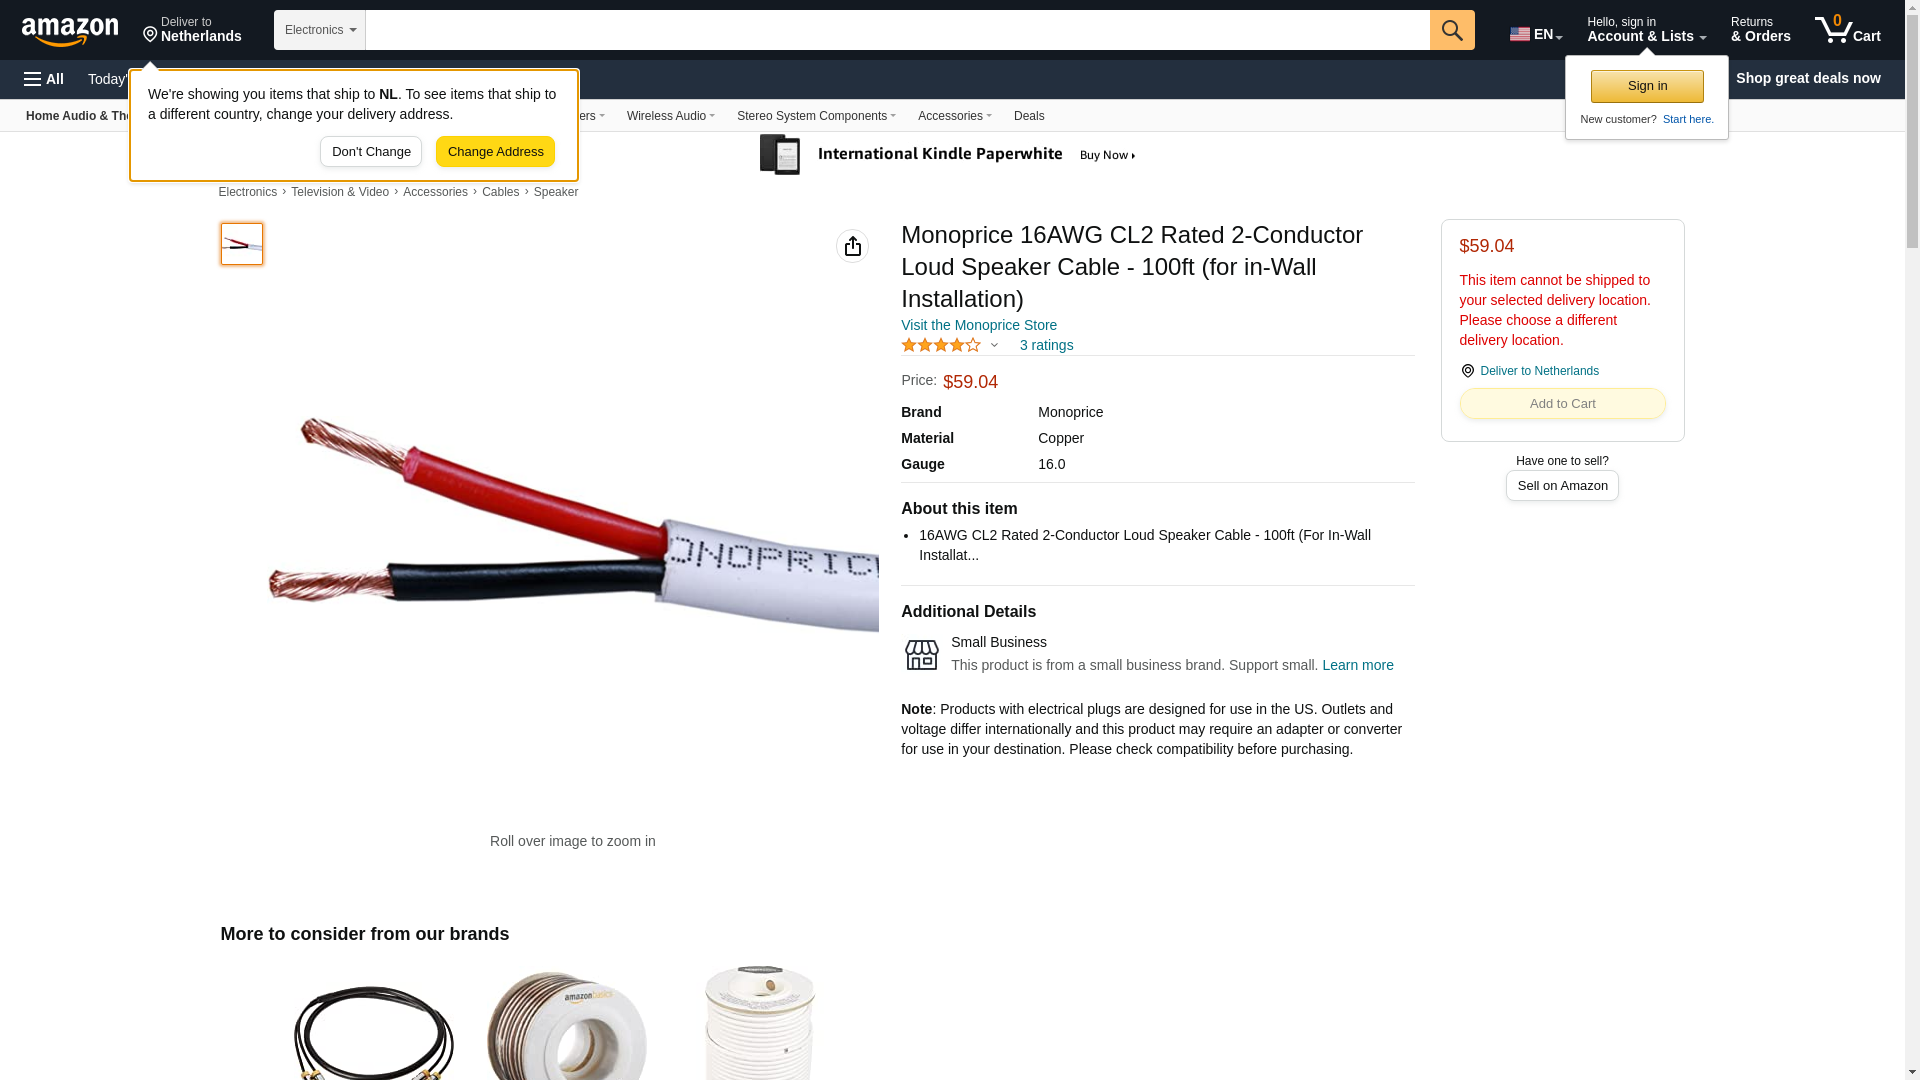Click the Deliver to Netherlands location link
Viewport: 1920px width, 1080px height.
click(x=1529, y=371)
